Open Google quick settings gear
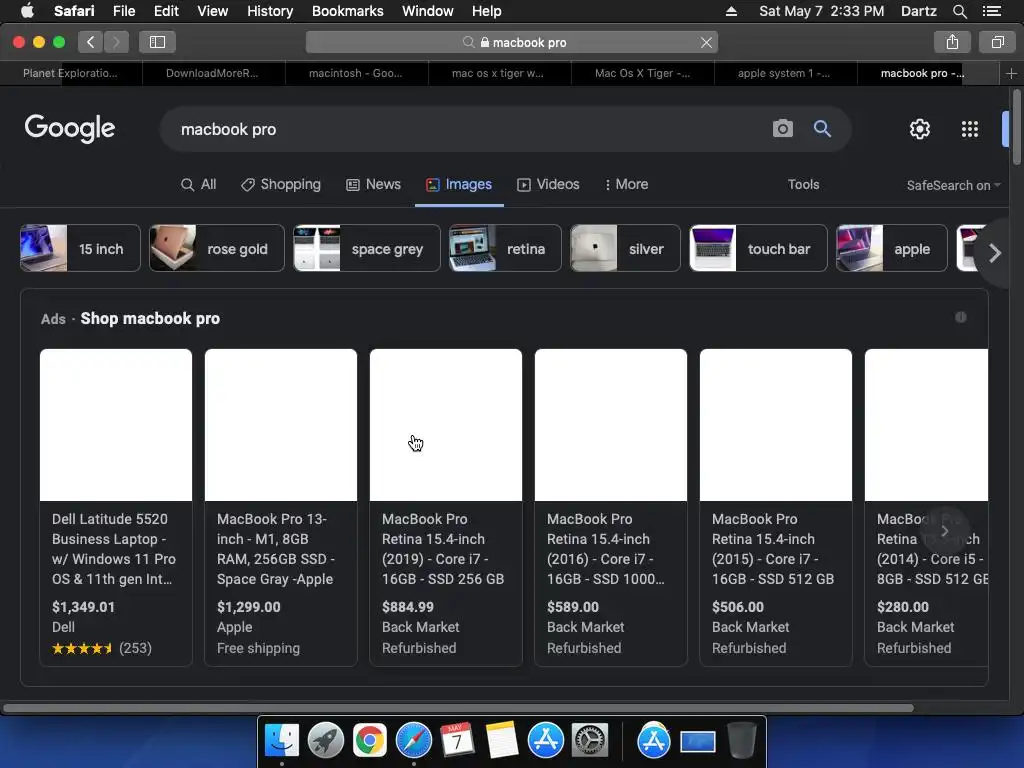This screenshot has height=768, width=1024. (920, 129)
